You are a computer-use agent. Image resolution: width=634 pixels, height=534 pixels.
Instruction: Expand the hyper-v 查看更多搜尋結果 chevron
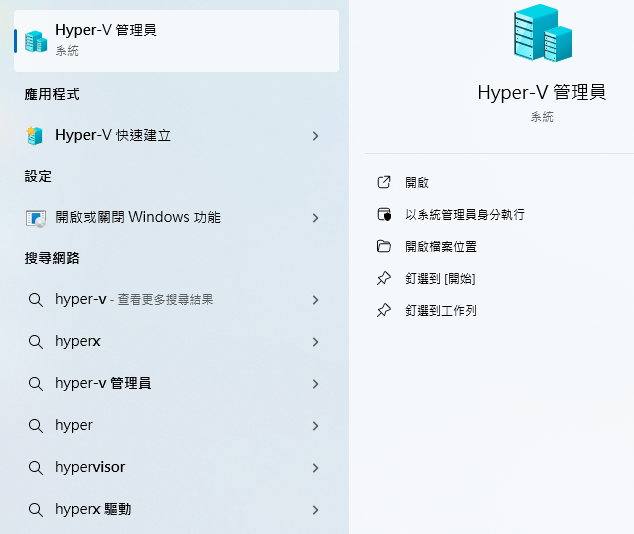tap(315, 300)
